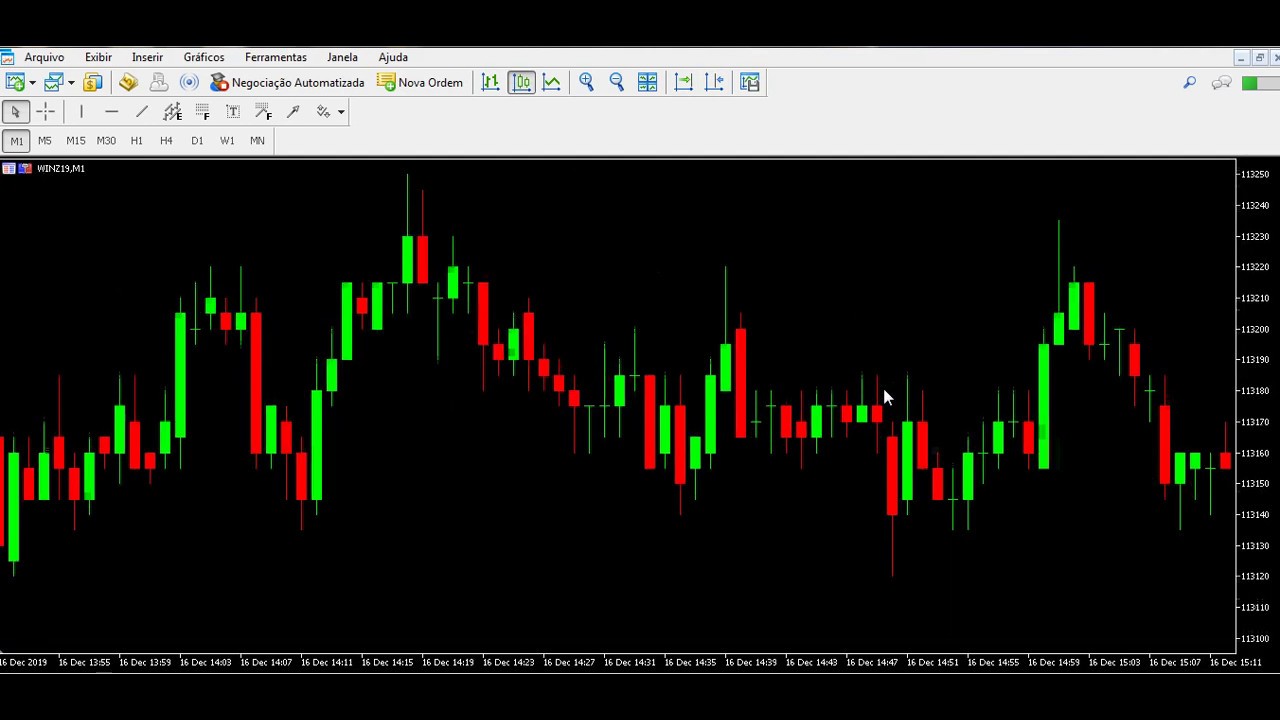The height and width of the screenshot is (720, 1280).
Task: Switch to the D1 timeframe
Action: pyautogui.click(x=197, y=141)
